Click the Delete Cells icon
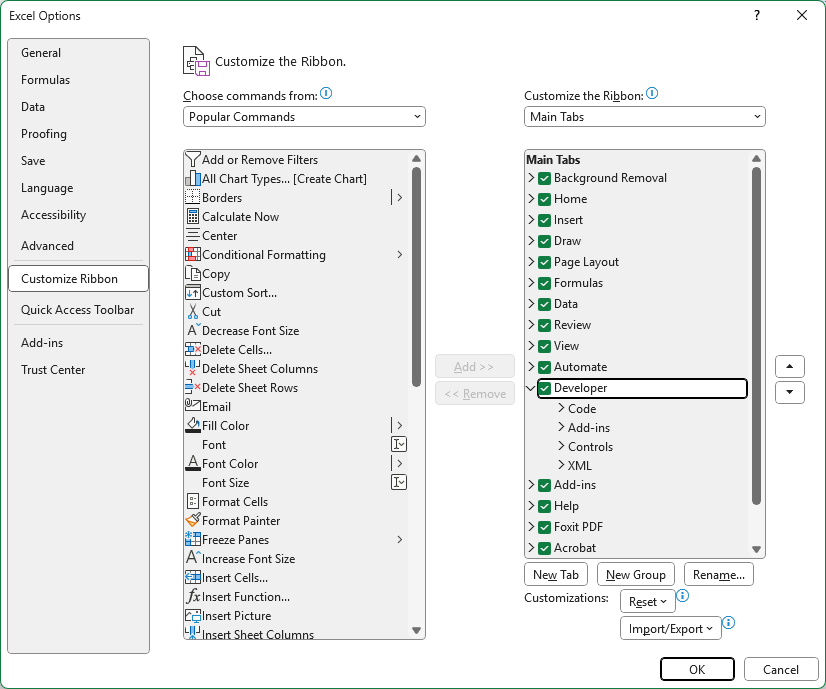 click(x=193, y=349)
